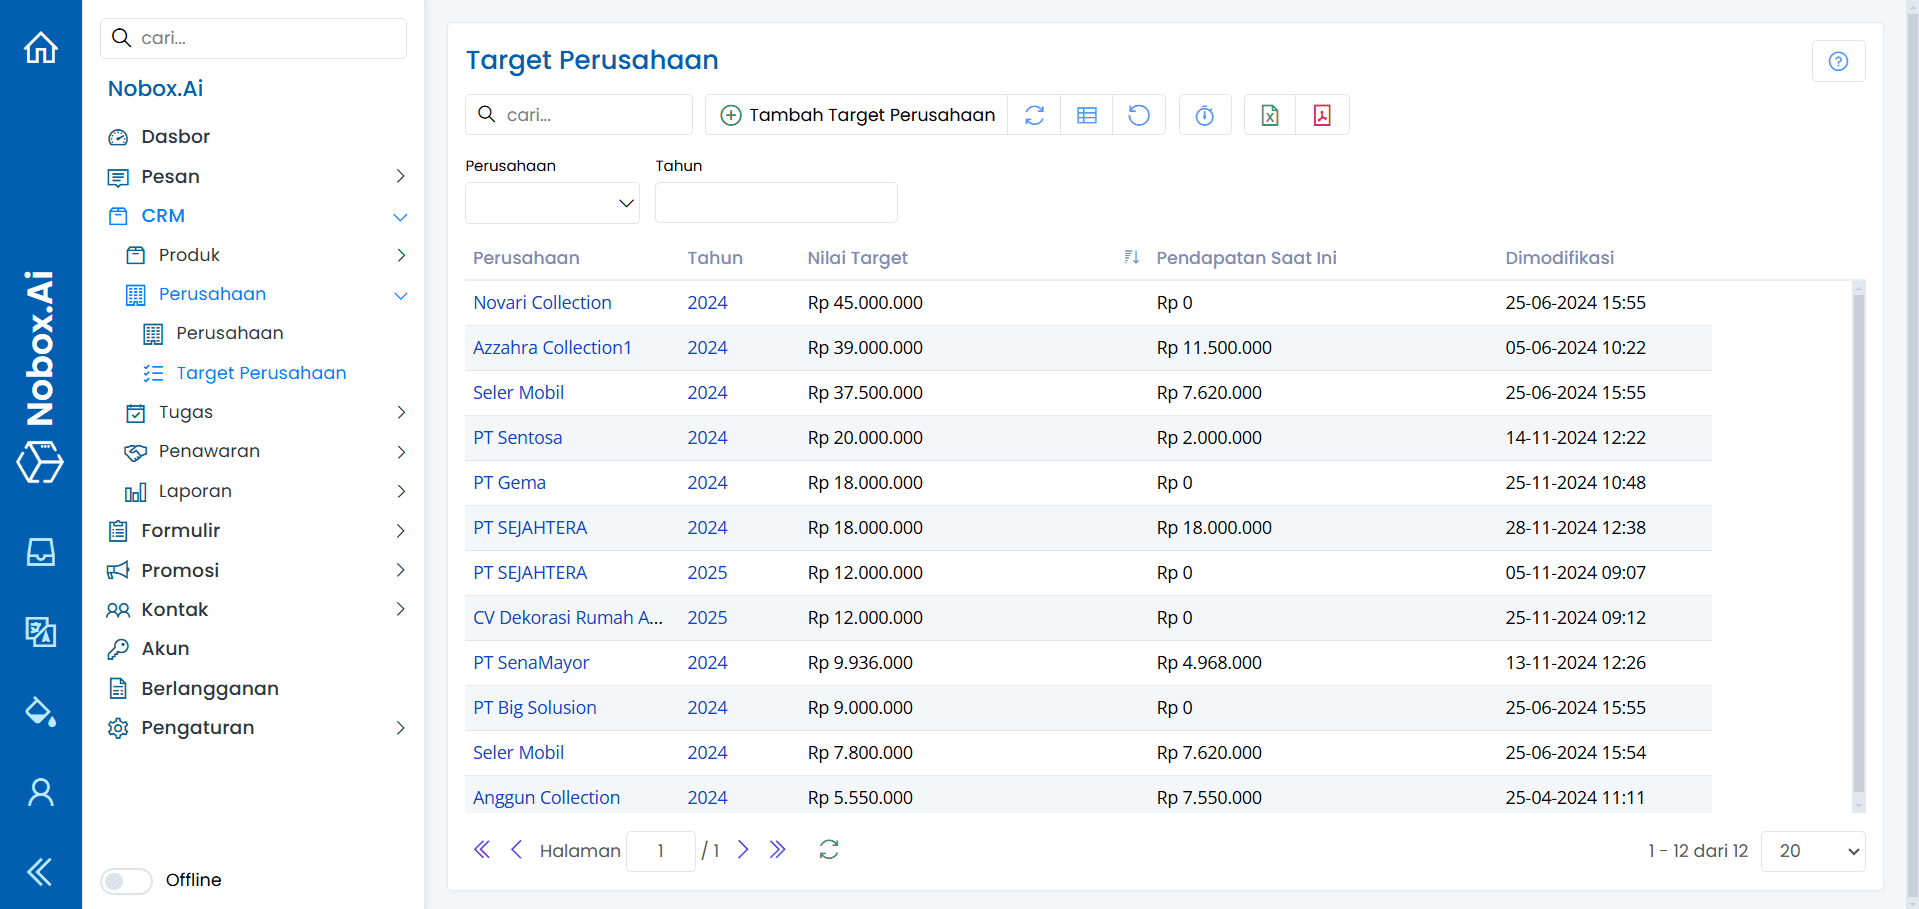Toggle the Offline switch
This screenshot has width=1919, height=909.
[126, 880]
